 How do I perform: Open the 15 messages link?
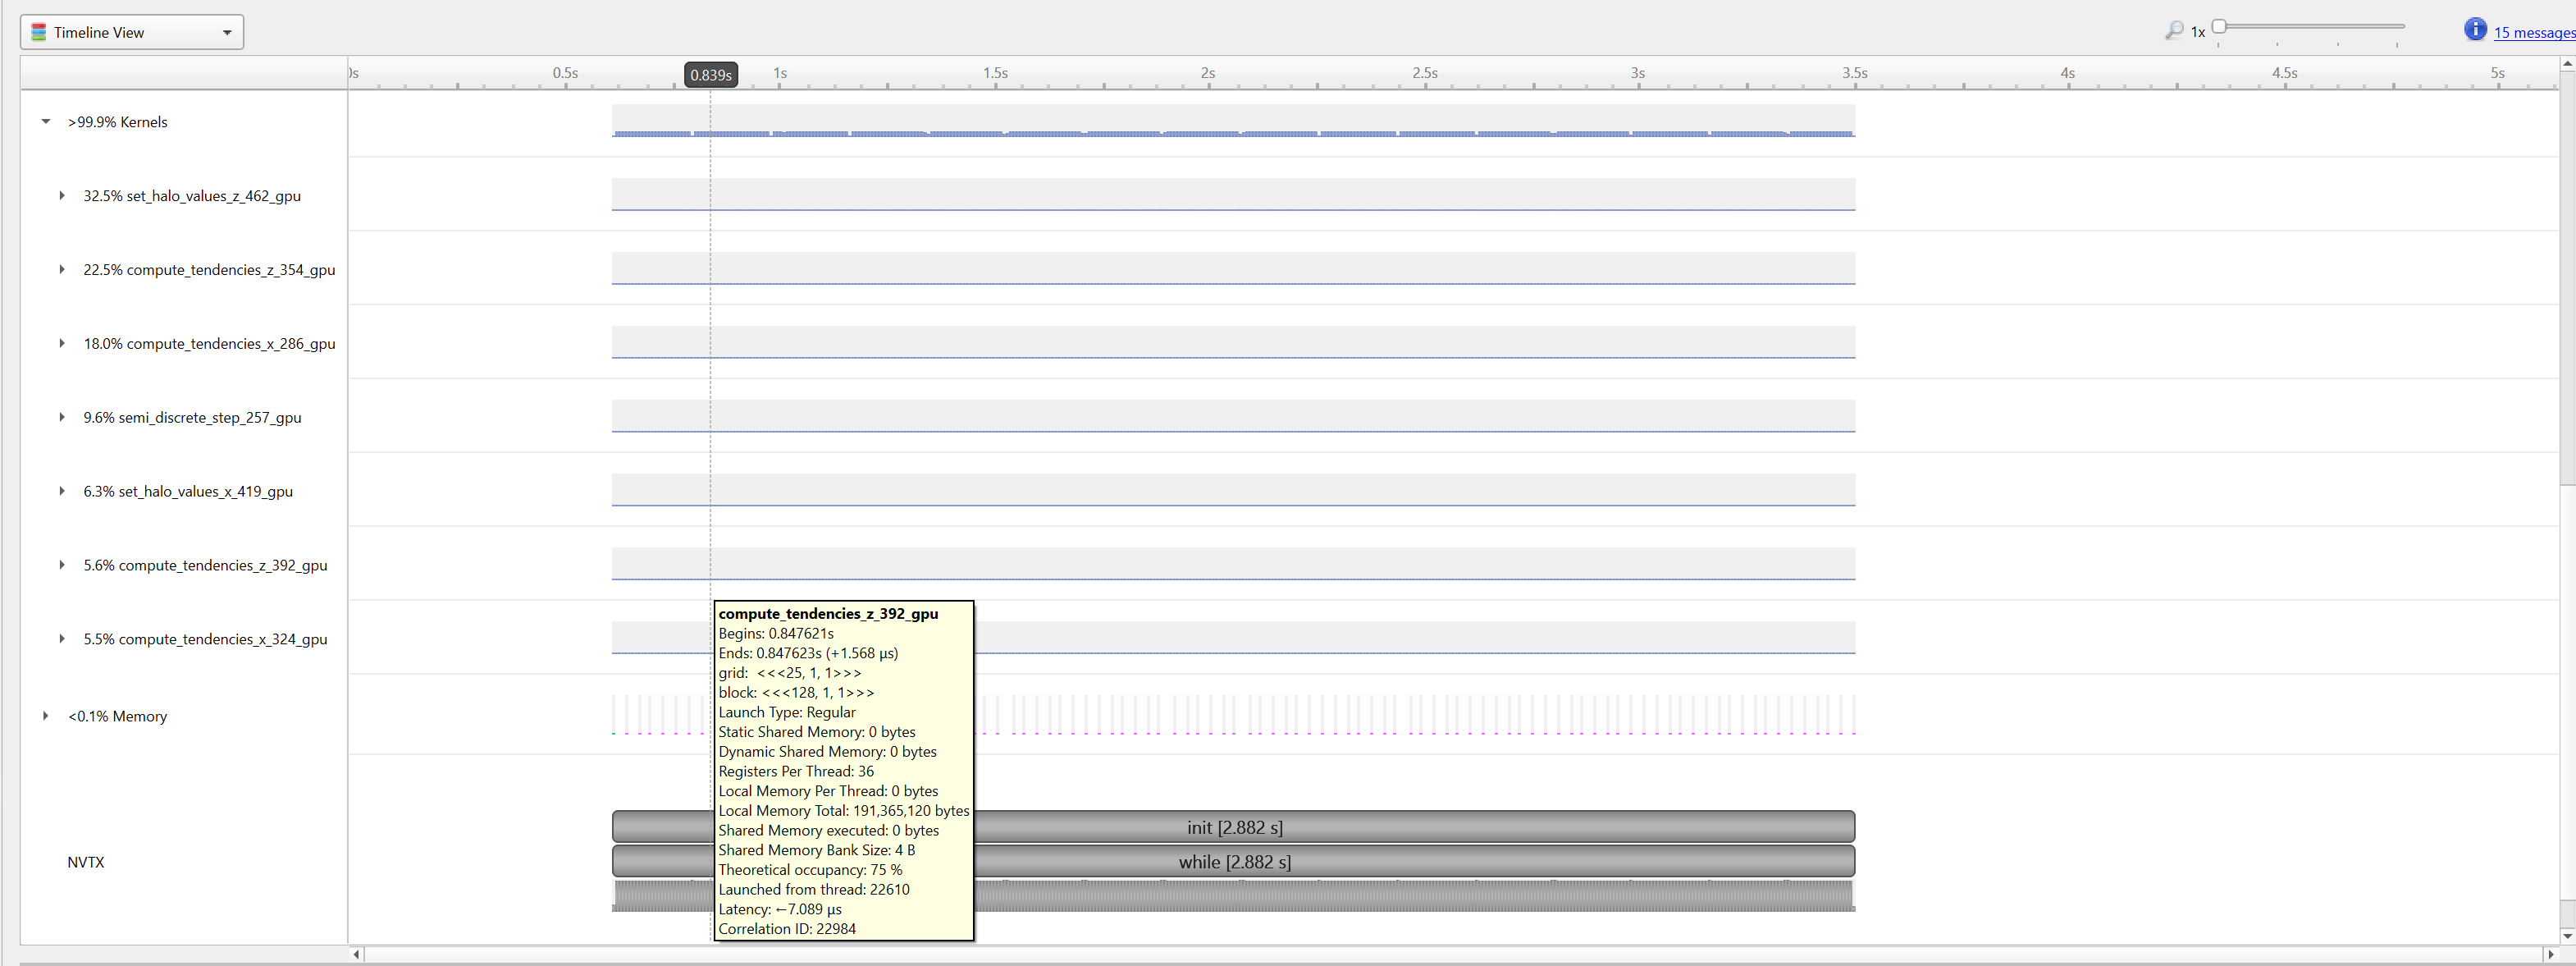tap(2533, 33)
